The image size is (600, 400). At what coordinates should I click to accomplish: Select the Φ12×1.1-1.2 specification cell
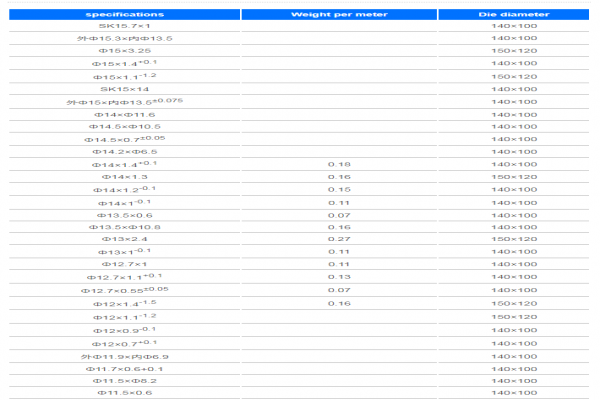pyautogui.click(x=125, y=317)
